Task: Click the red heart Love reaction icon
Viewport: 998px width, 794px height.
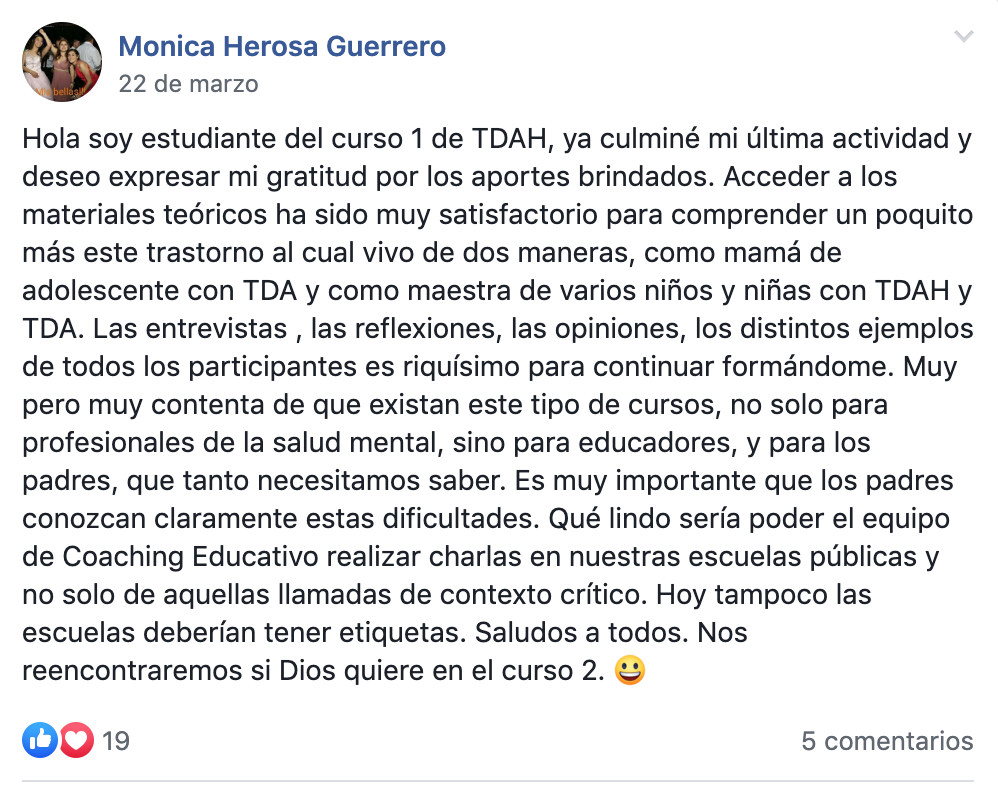Action: coord(76,740)
